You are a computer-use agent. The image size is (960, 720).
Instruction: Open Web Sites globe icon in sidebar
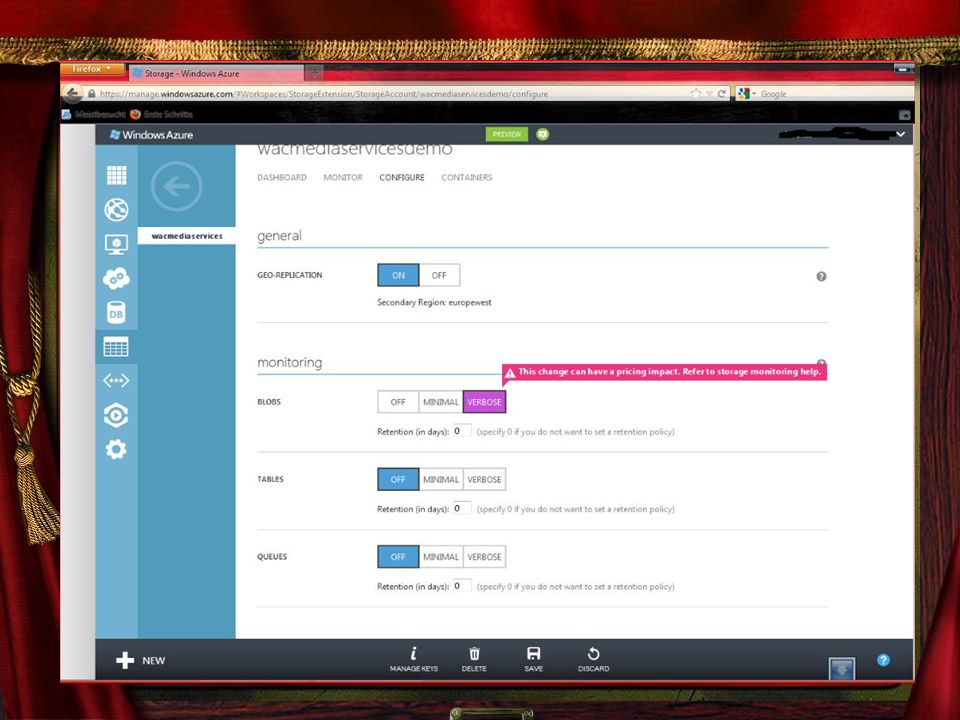116,210
